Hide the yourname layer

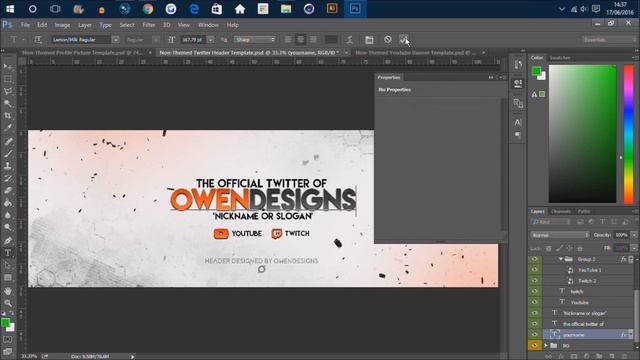coord(535,335)
